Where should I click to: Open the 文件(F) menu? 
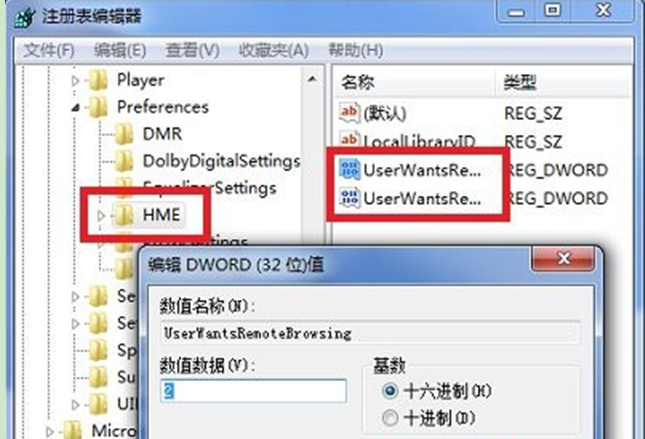click(49, 51)
